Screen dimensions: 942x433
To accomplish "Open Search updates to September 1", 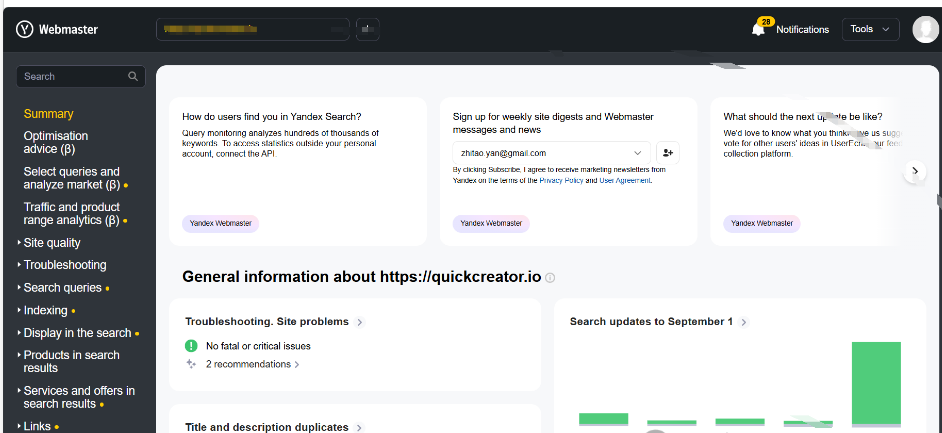I will coord(651,322).
